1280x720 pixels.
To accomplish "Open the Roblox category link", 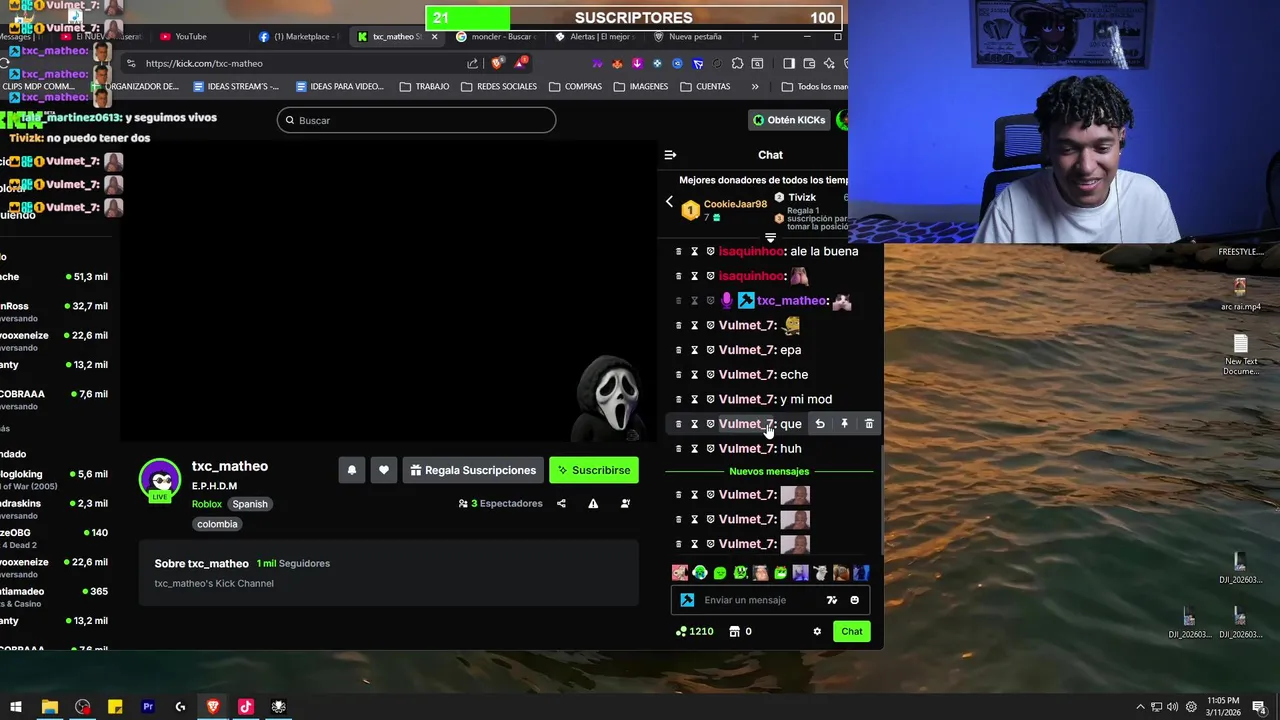I will point(207,504).
